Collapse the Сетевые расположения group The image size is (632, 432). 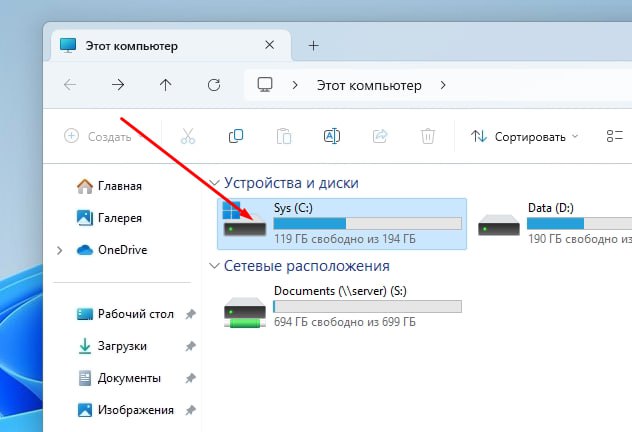pos(214,266)
